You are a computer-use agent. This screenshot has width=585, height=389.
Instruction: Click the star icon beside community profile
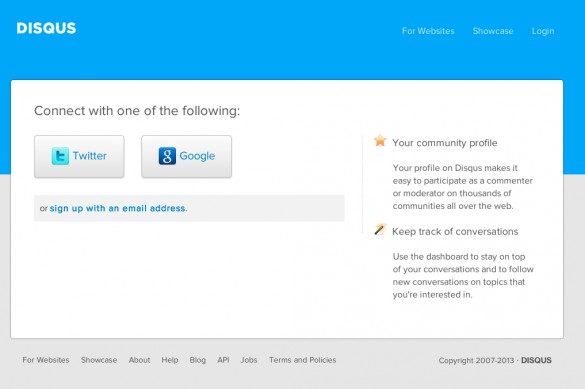[x=380, y=141]
